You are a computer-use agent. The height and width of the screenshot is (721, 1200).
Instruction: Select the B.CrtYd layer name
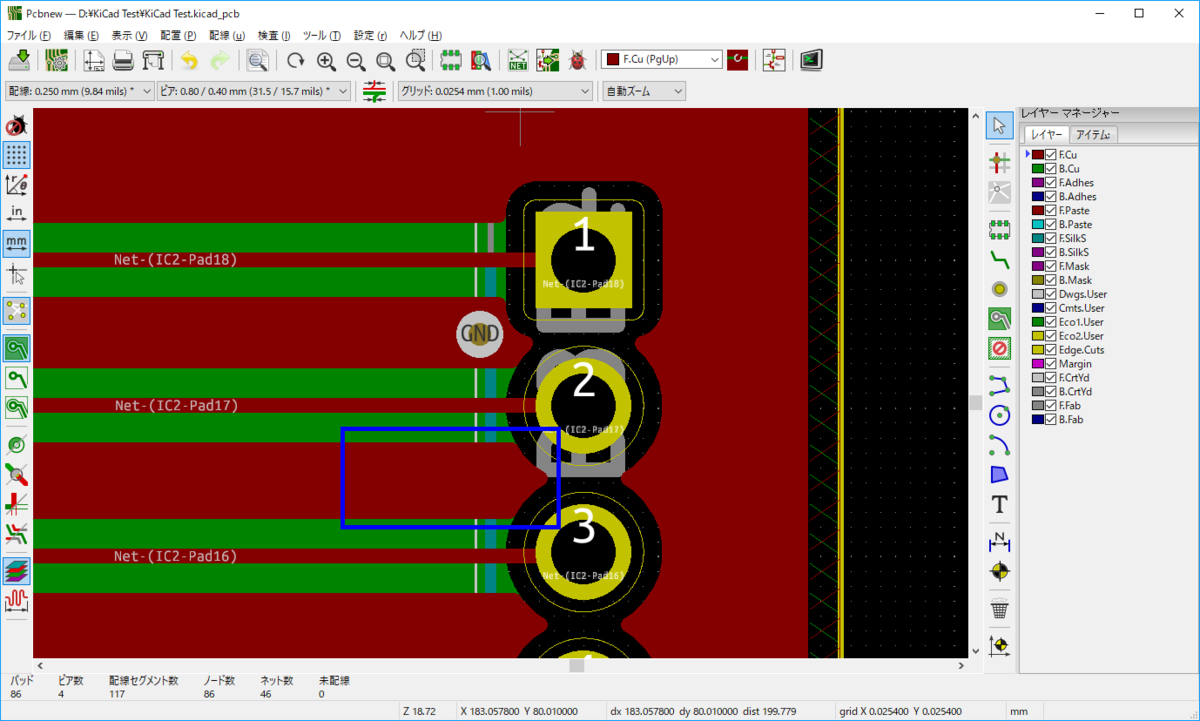coord(1078,392)
